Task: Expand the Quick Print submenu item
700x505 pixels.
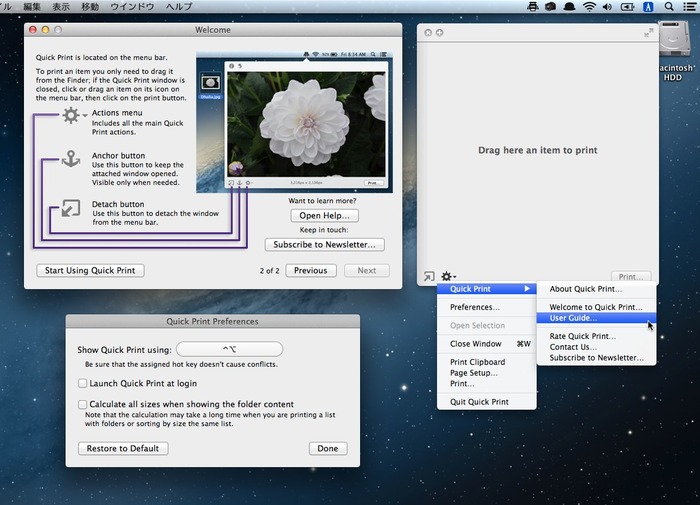Action: point(487,289)
